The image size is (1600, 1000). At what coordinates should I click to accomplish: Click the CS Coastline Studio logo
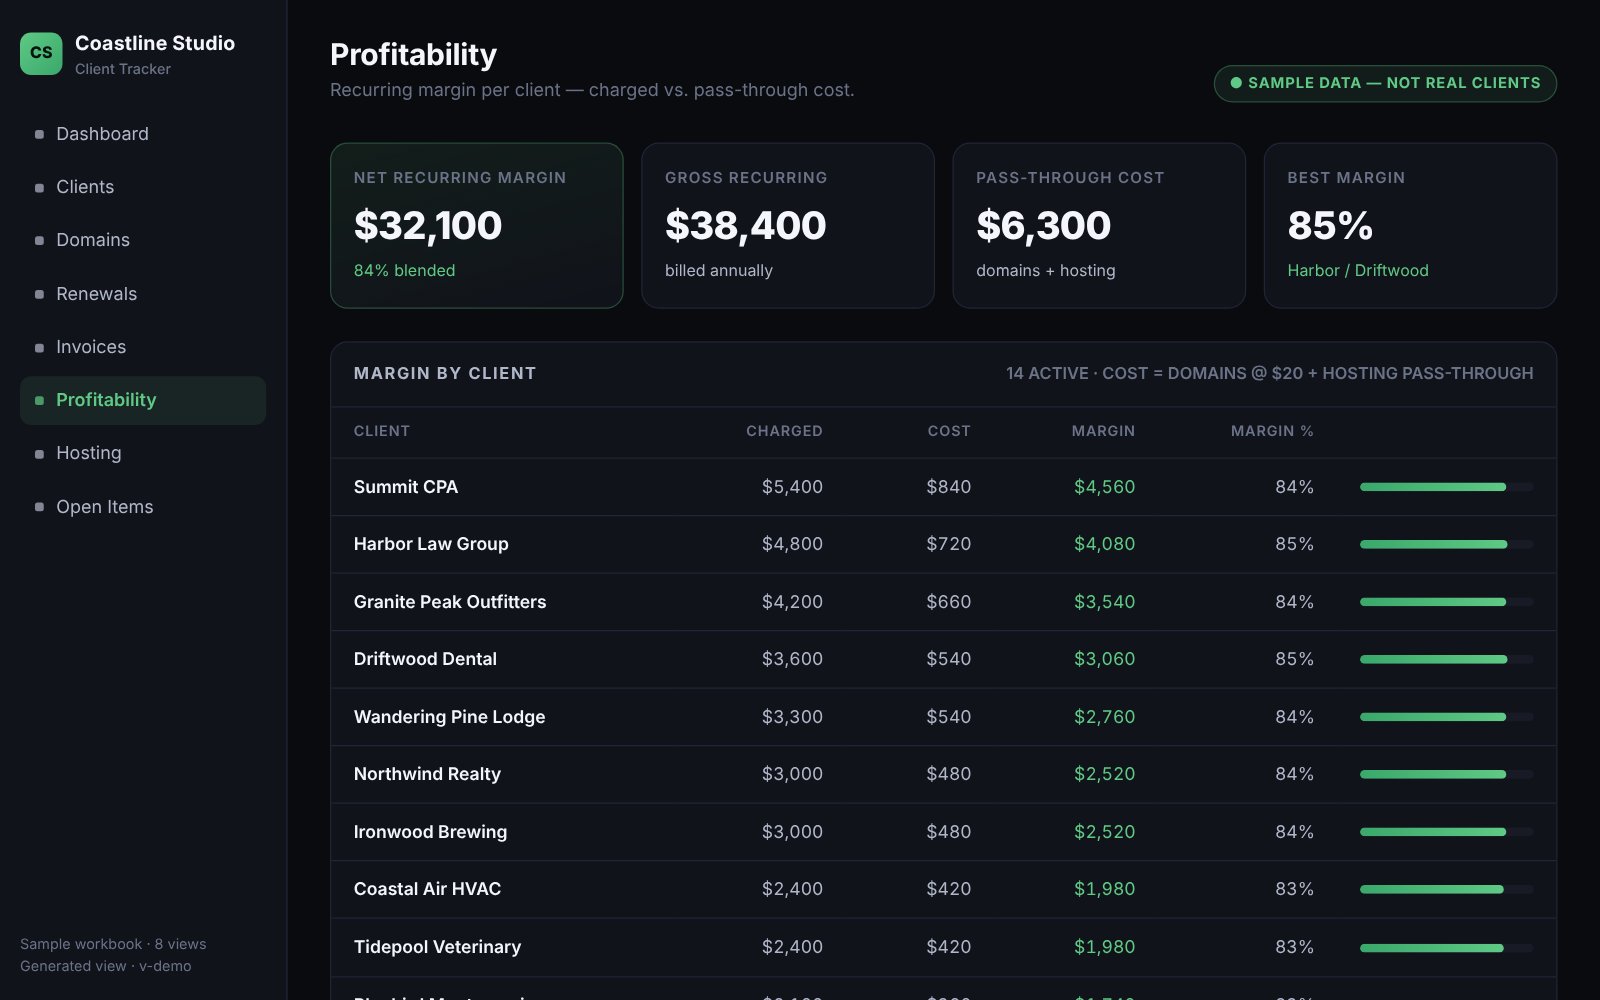click(41, 53)
